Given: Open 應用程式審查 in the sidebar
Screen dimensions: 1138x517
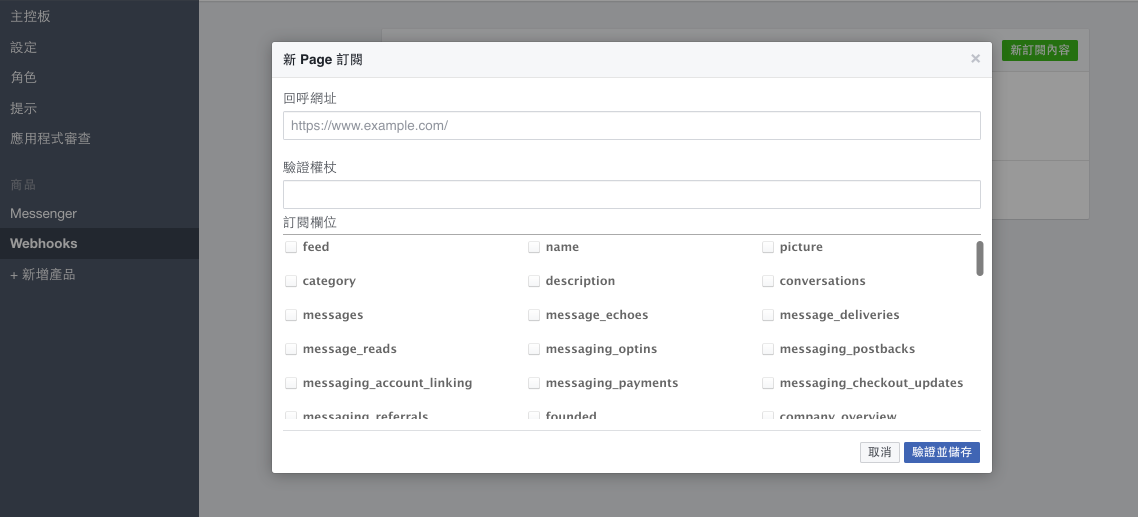Looking at the screenshot, I should click(x=50, y=139).
